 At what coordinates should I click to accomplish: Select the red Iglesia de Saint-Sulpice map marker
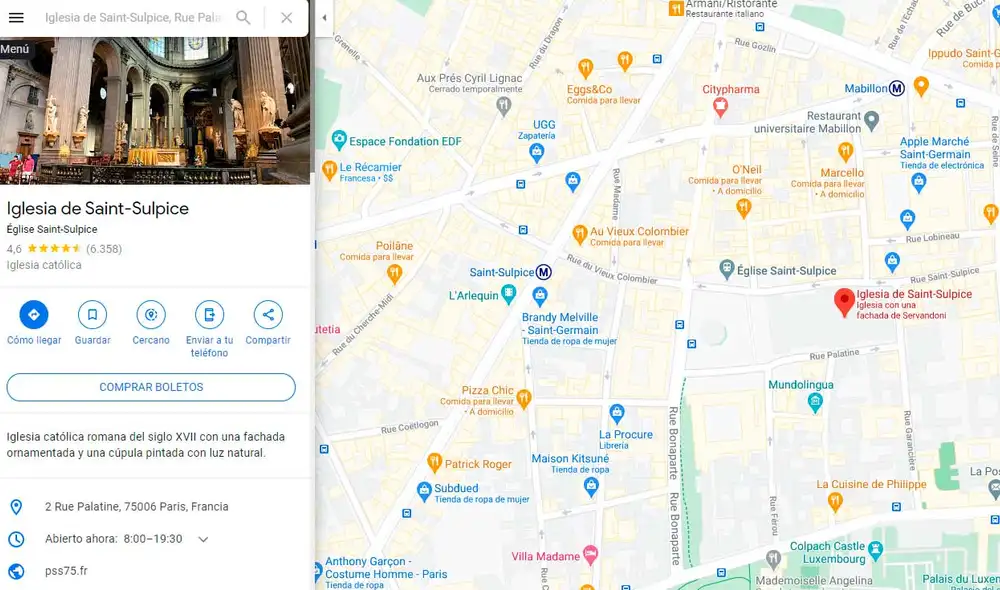tap(846, 300)
